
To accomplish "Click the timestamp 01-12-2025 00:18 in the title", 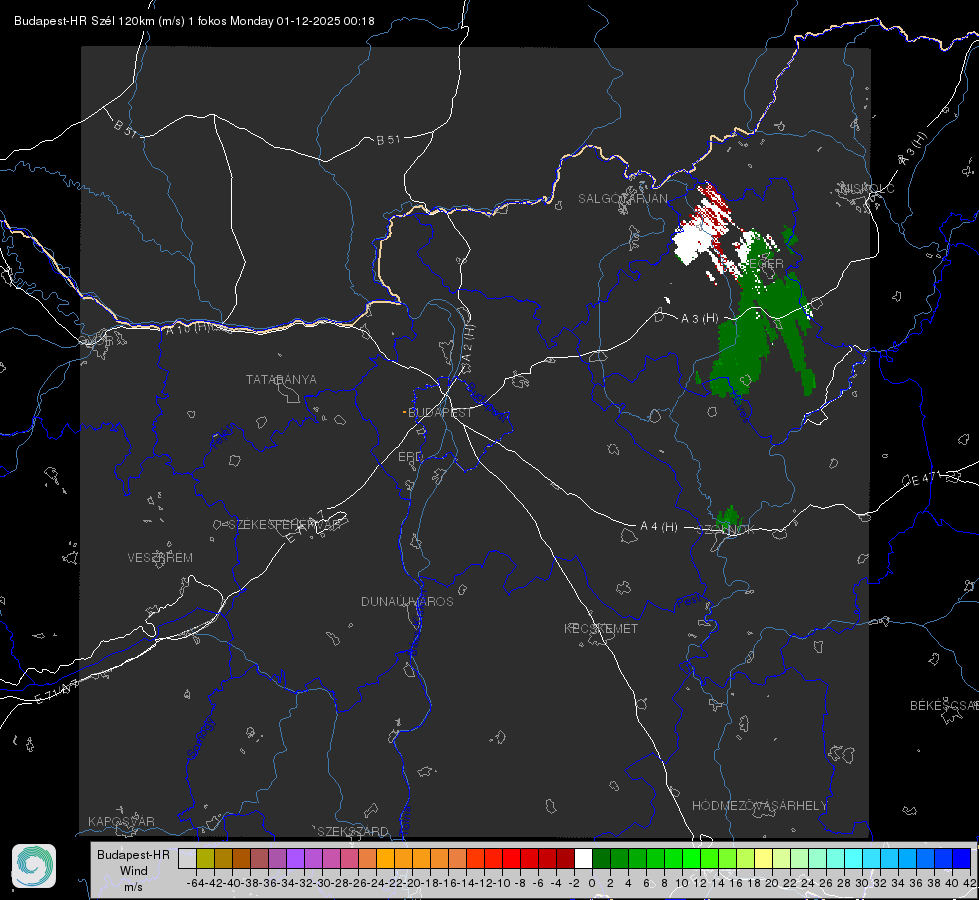I will 325,21.
